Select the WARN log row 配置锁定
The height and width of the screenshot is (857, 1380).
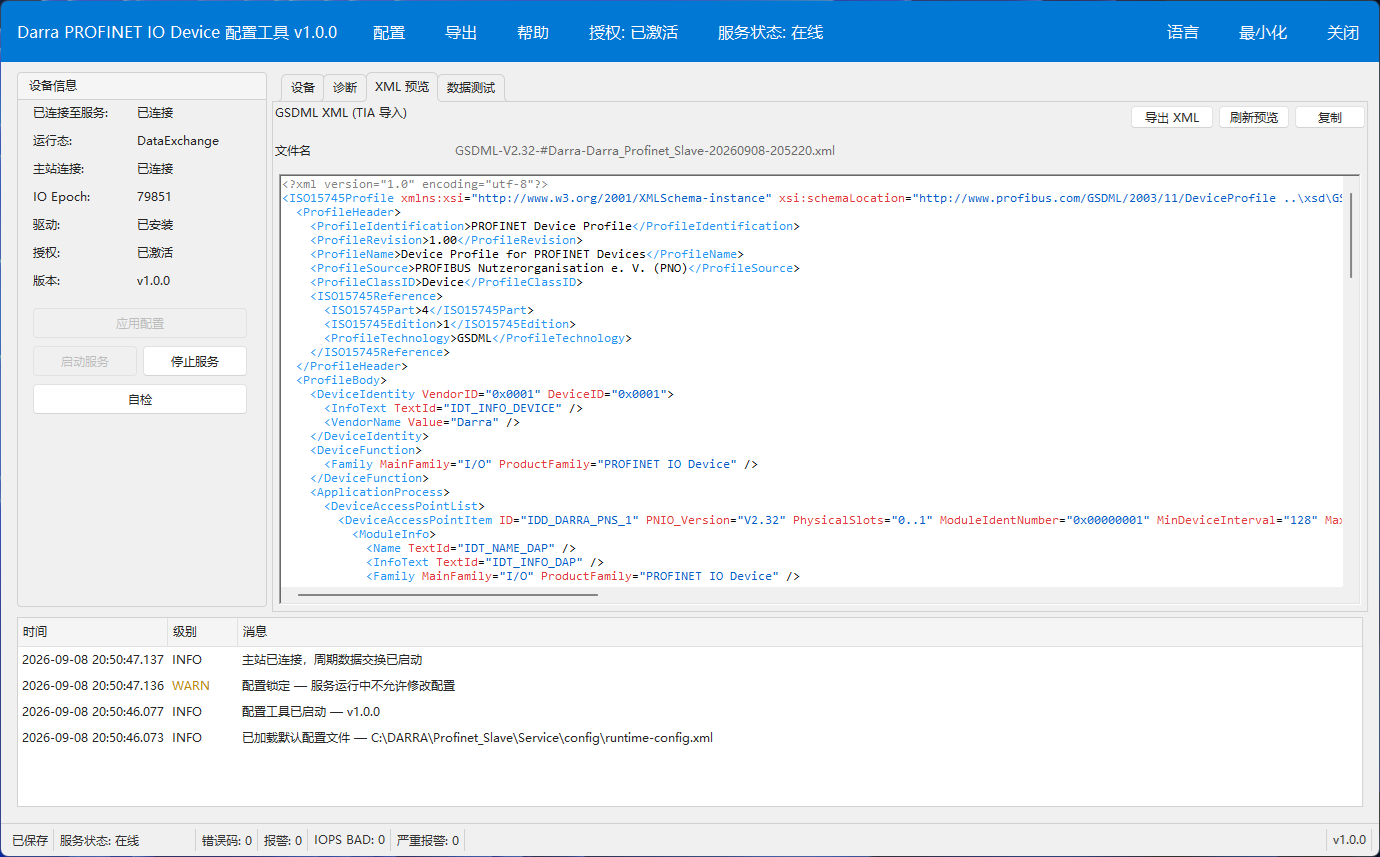690,686
